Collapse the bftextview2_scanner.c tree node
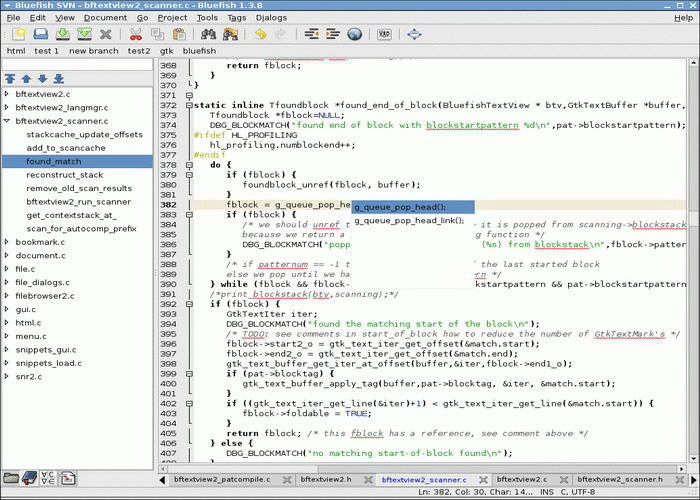Image resolution: width=700 pixels, height=500 pixels. click(8, 121)
